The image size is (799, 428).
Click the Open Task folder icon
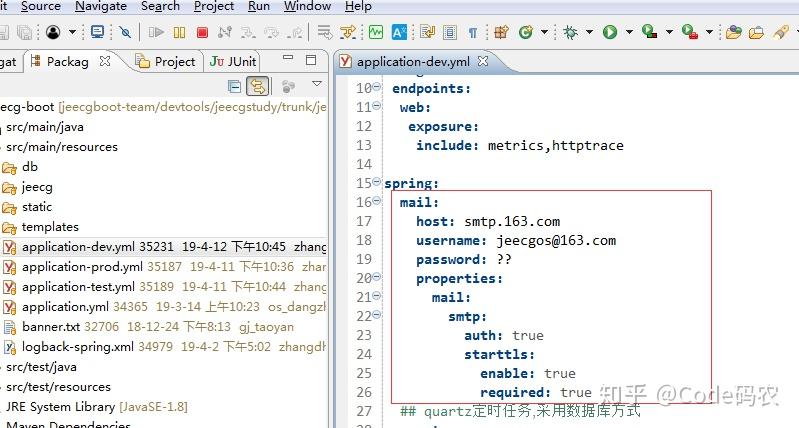(x=756, y=33)
